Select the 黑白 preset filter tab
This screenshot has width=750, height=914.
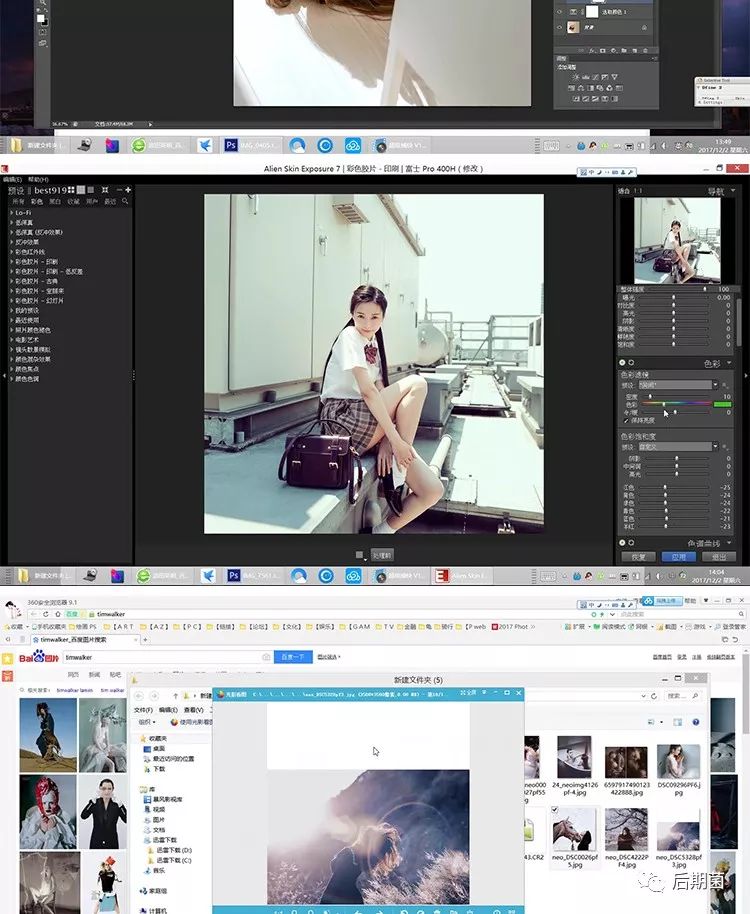(55, 201)
